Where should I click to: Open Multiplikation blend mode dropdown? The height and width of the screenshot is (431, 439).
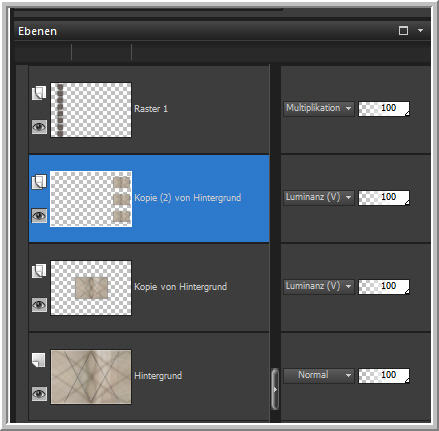click(318, 108)
